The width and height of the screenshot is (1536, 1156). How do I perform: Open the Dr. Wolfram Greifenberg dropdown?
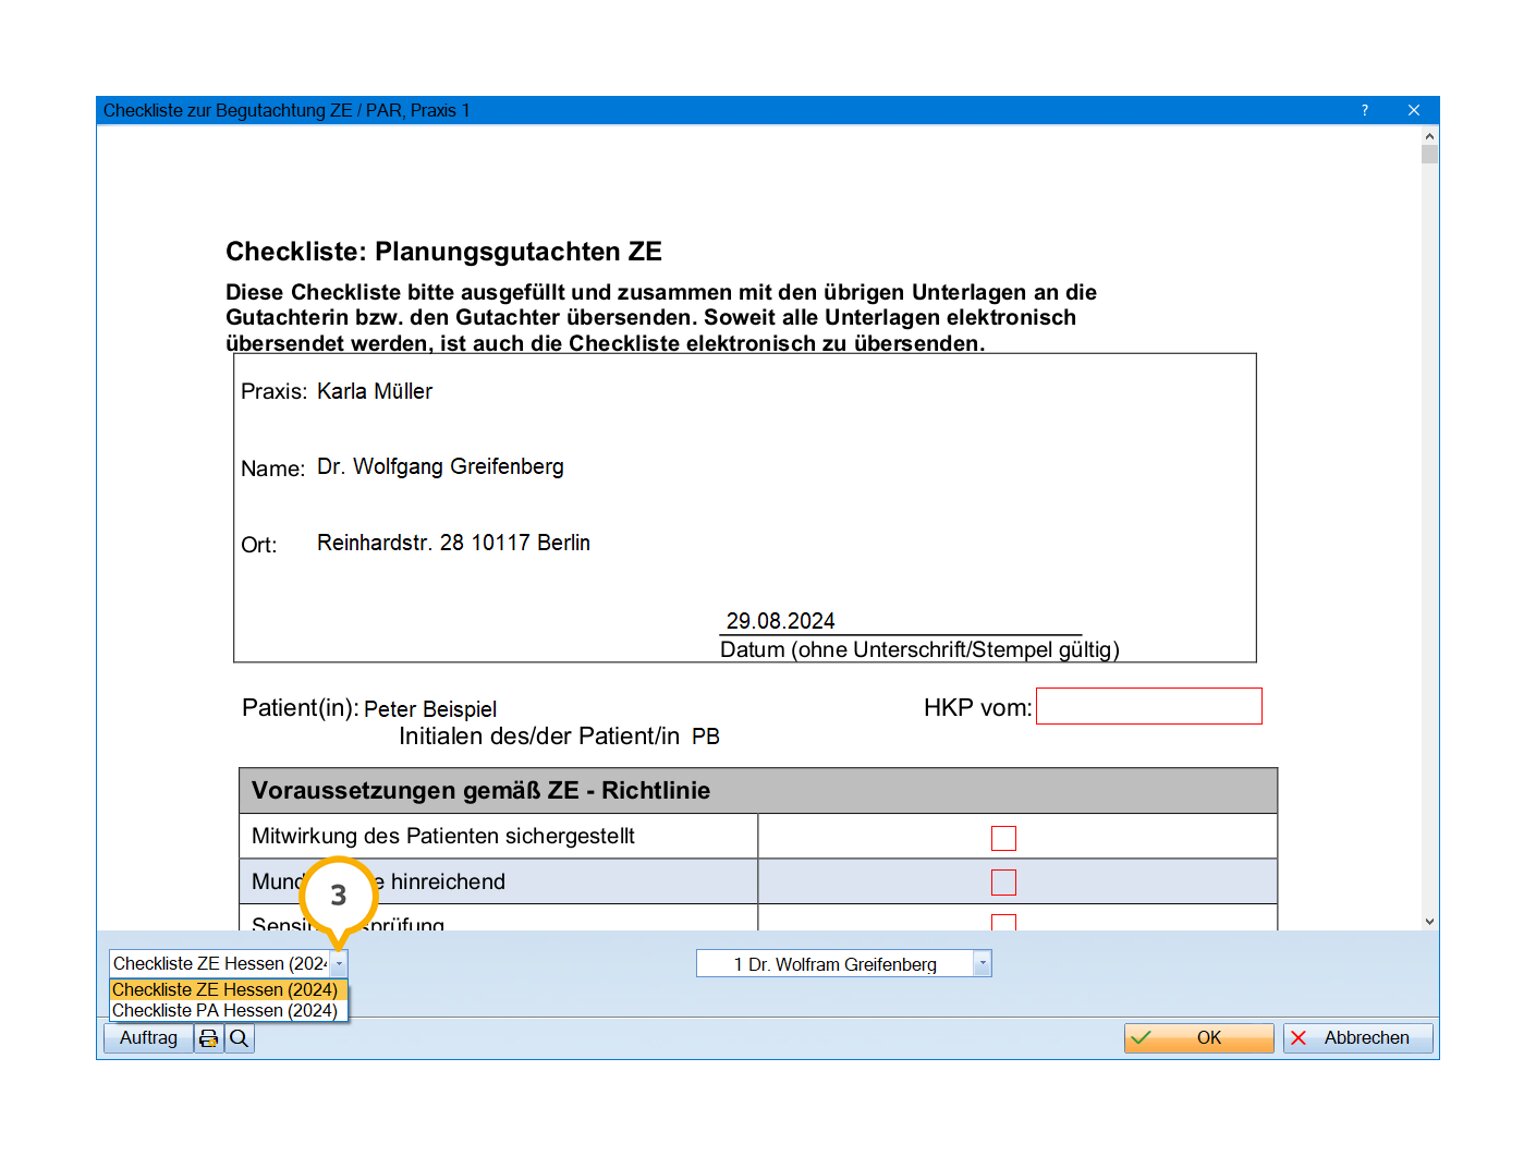(982, 963)
